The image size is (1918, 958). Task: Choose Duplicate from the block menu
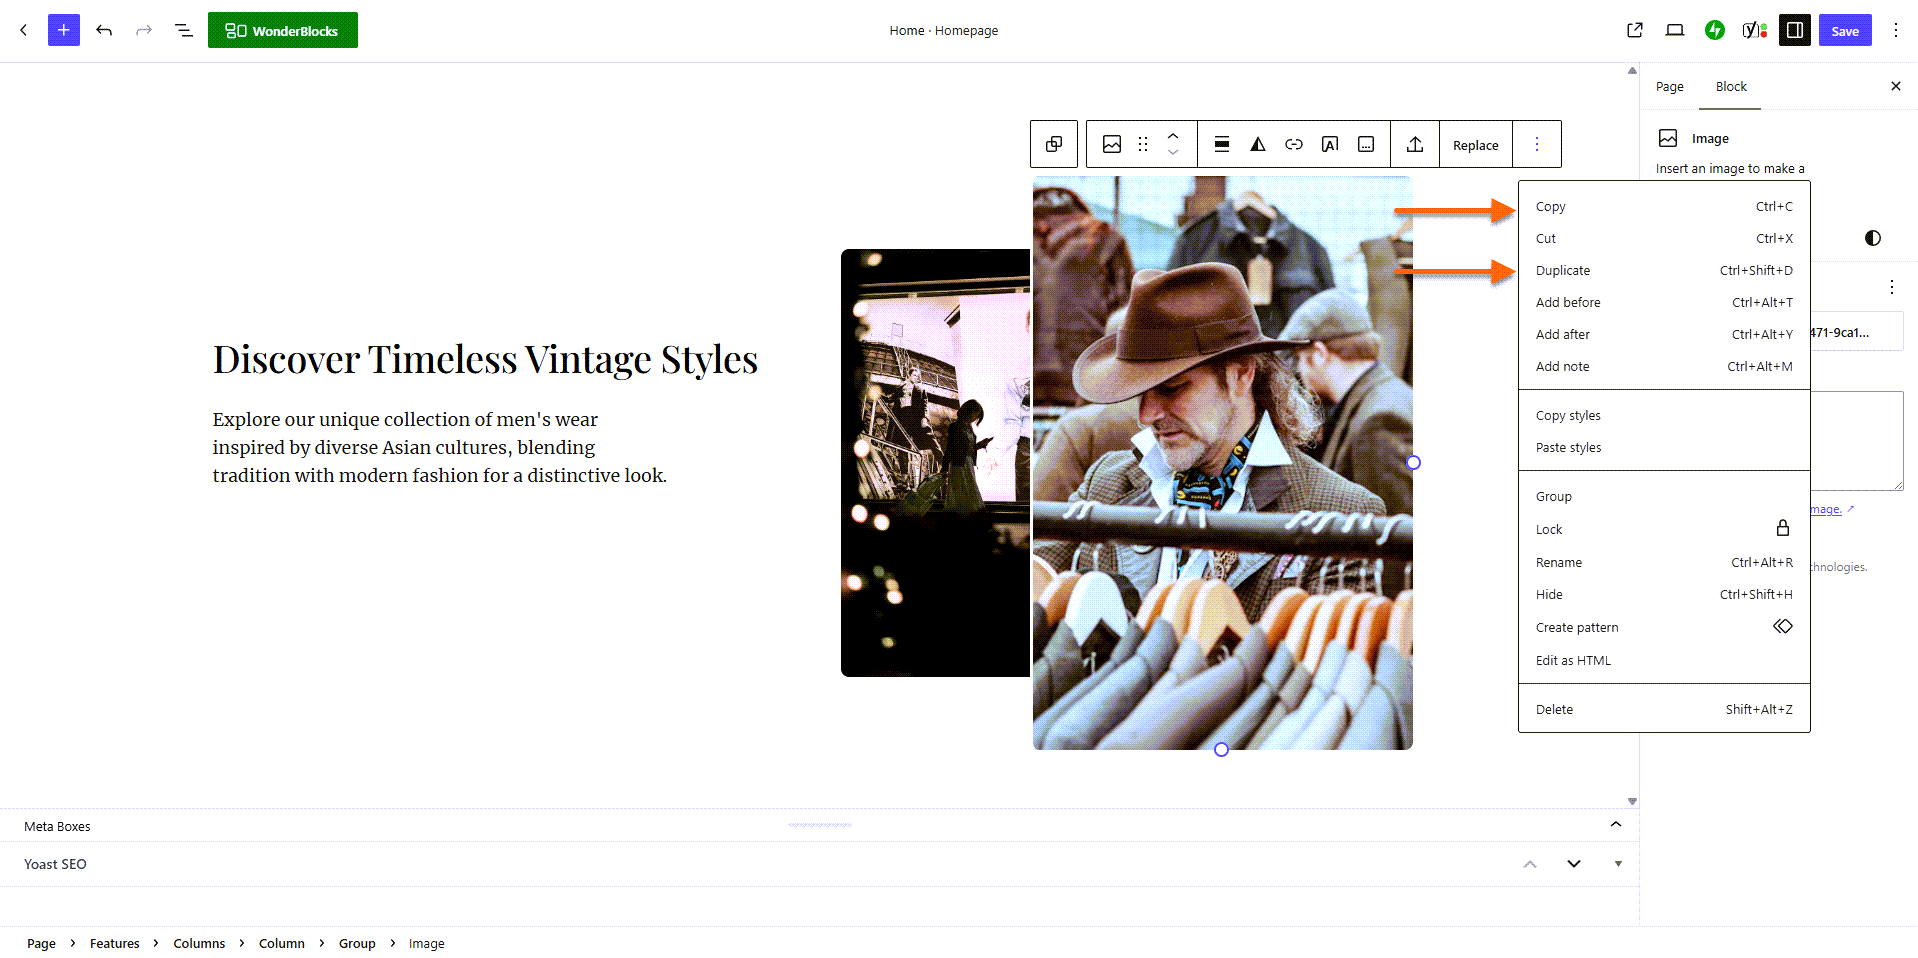point(1664,270)
